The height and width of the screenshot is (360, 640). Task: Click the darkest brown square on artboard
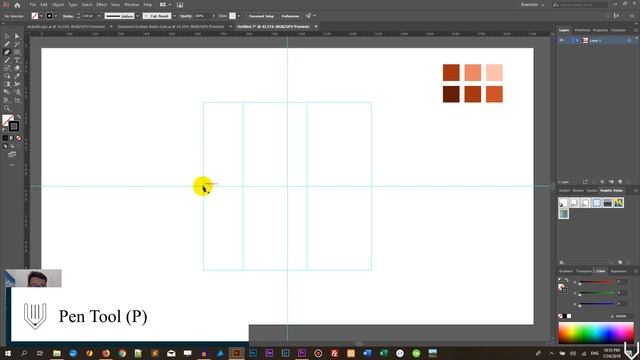pyautogui.click(x=451, y=94)
